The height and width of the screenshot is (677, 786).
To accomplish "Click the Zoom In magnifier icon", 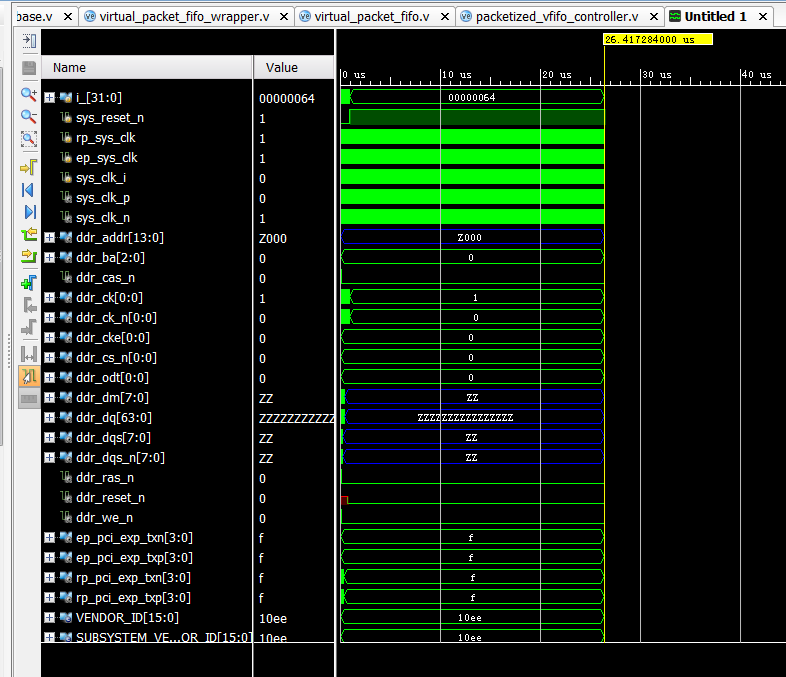I will tap(29, 93).
